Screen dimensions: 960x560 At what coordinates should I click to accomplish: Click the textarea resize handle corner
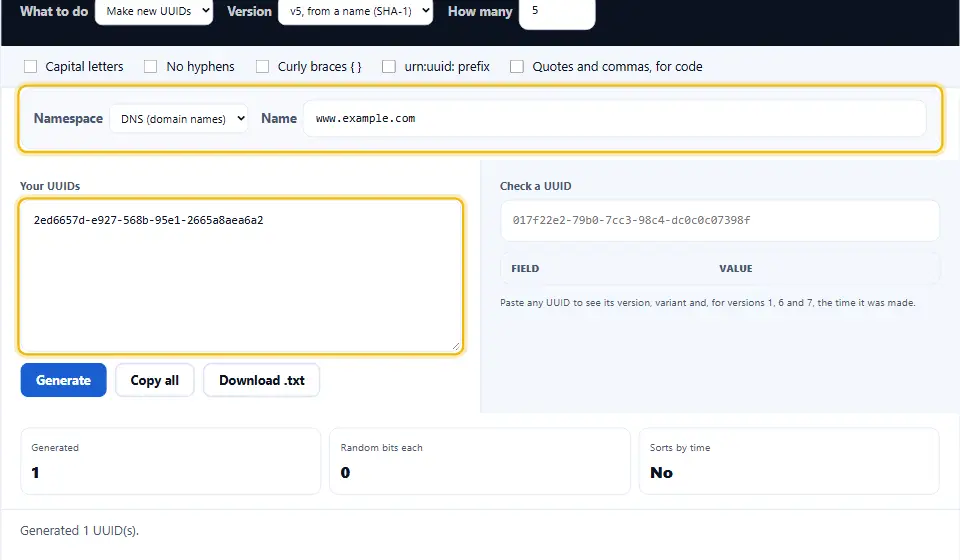pyautogui.click(x=456, y=346)
